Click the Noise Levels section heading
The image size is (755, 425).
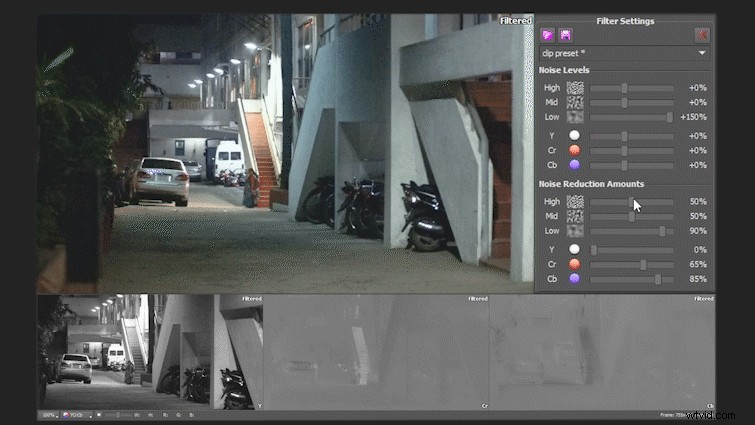click(564, 70)
